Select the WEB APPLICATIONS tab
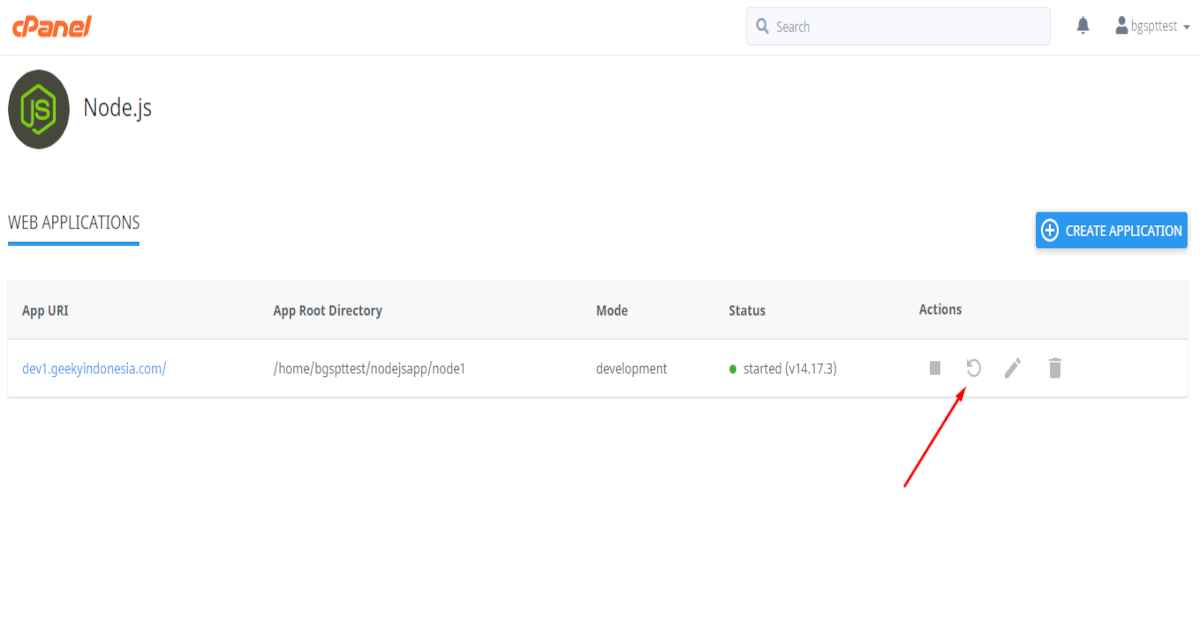 click(x=74, y=223)
